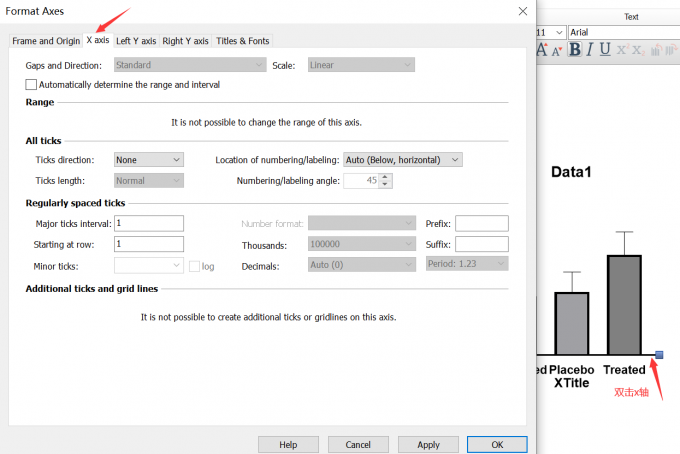Select the Treated x-axis label
This screenshot has height=454, width=680.
coord(624,370)
